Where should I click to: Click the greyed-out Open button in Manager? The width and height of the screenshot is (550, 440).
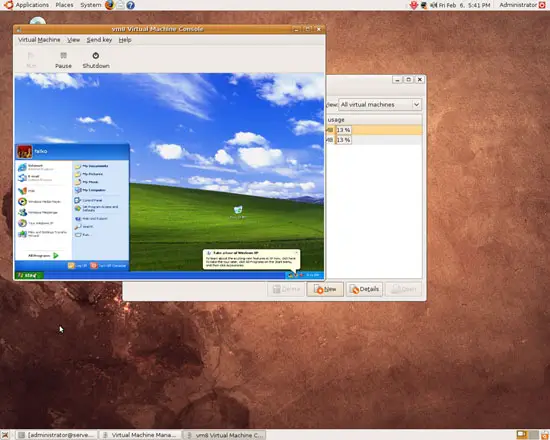pos(404,289)
